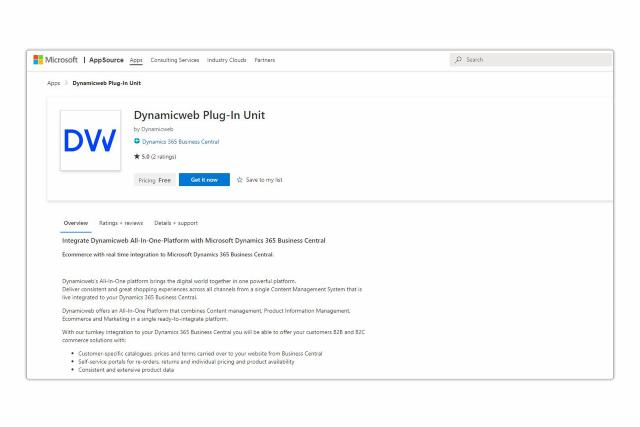
Task: Click Save to my list
Action: (264, 180)
